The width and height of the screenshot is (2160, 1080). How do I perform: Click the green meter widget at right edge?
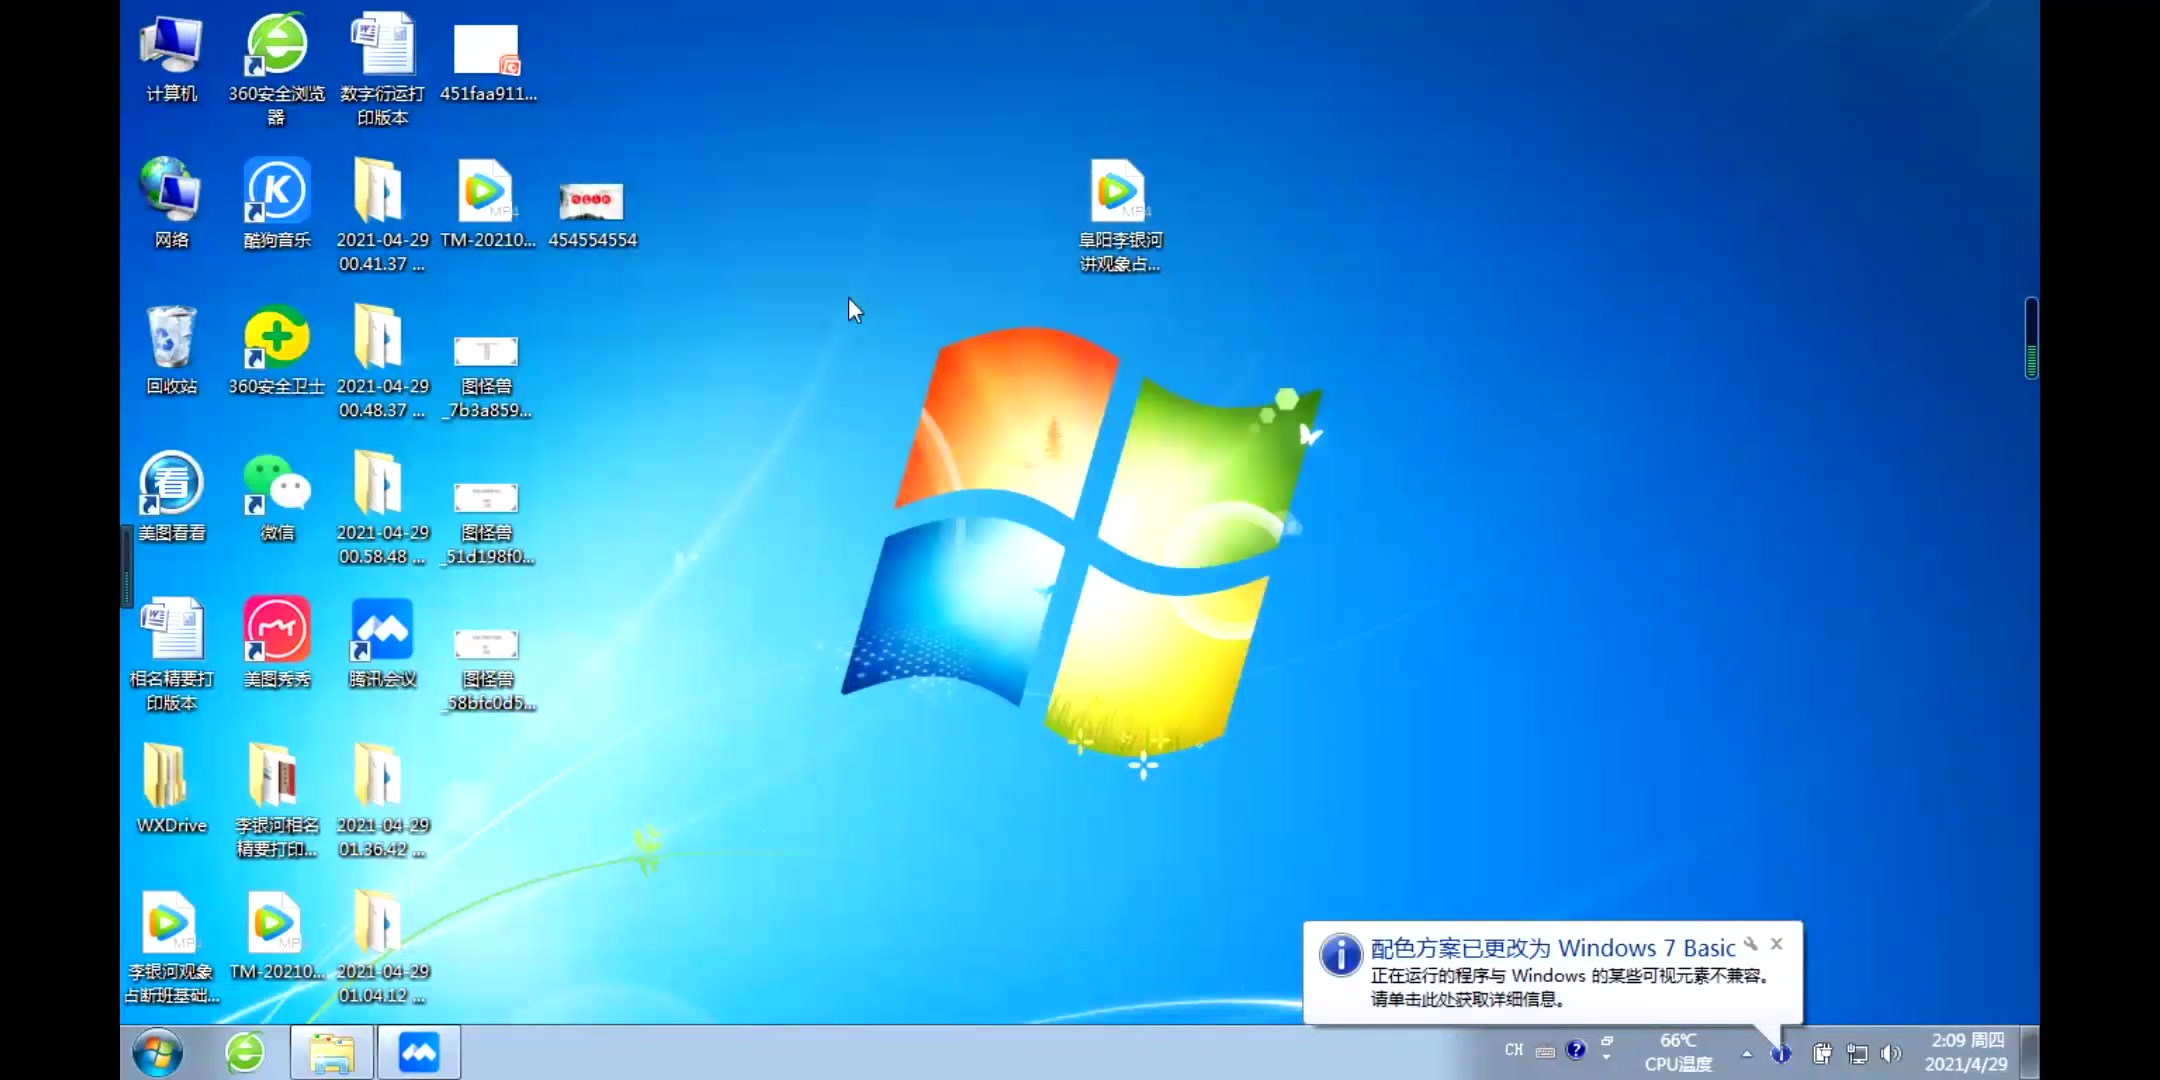(2031, 338)
